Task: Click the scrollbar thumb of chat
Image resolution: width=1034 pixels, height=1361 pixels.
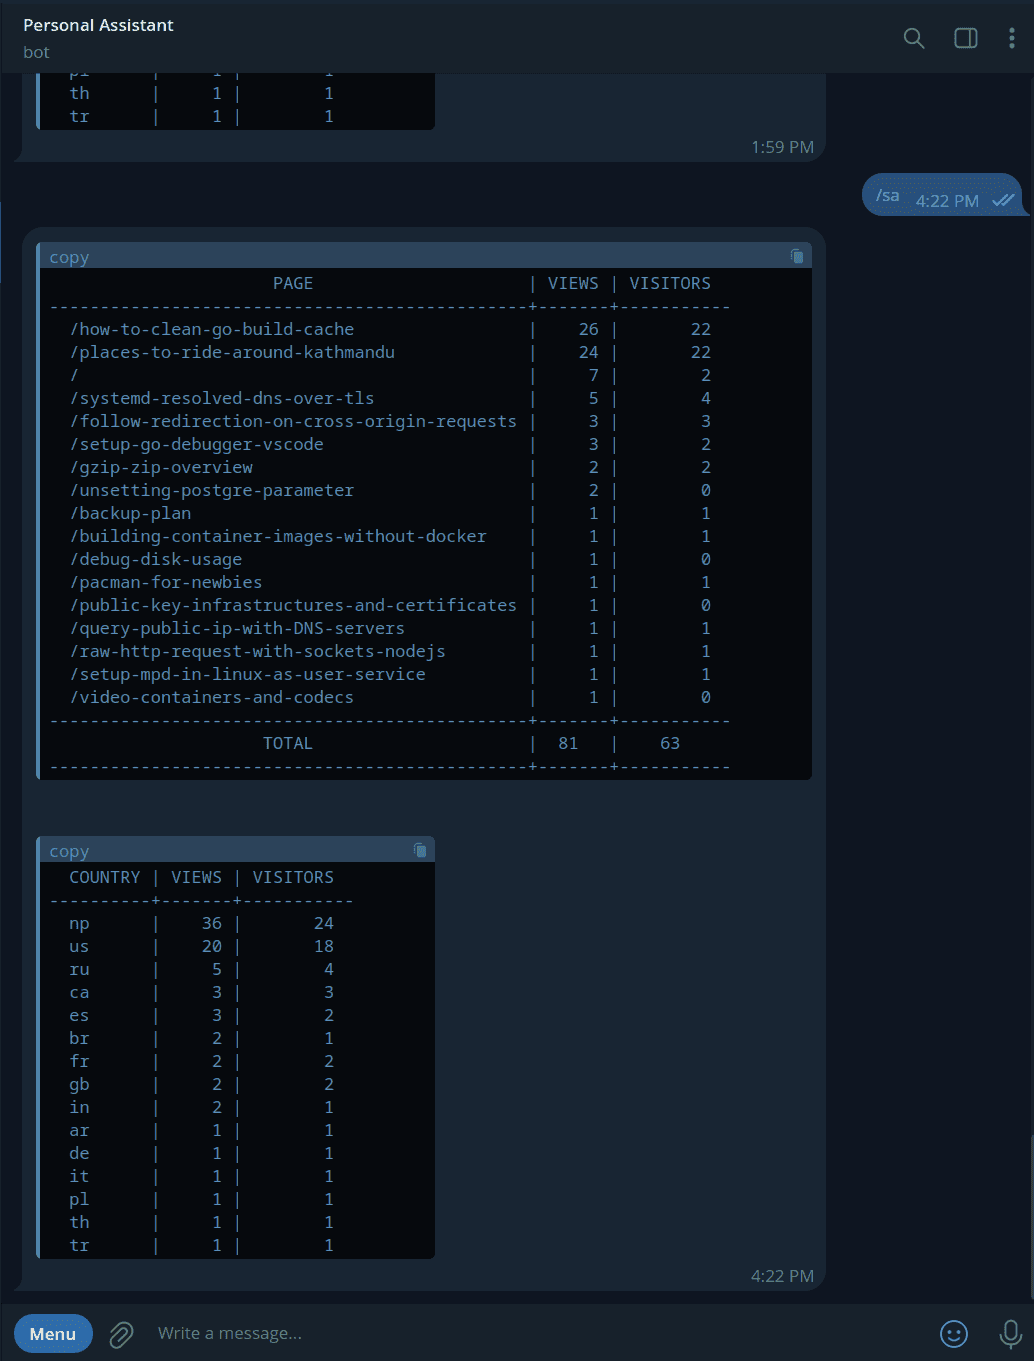Action: [x=1031, y=1214]
